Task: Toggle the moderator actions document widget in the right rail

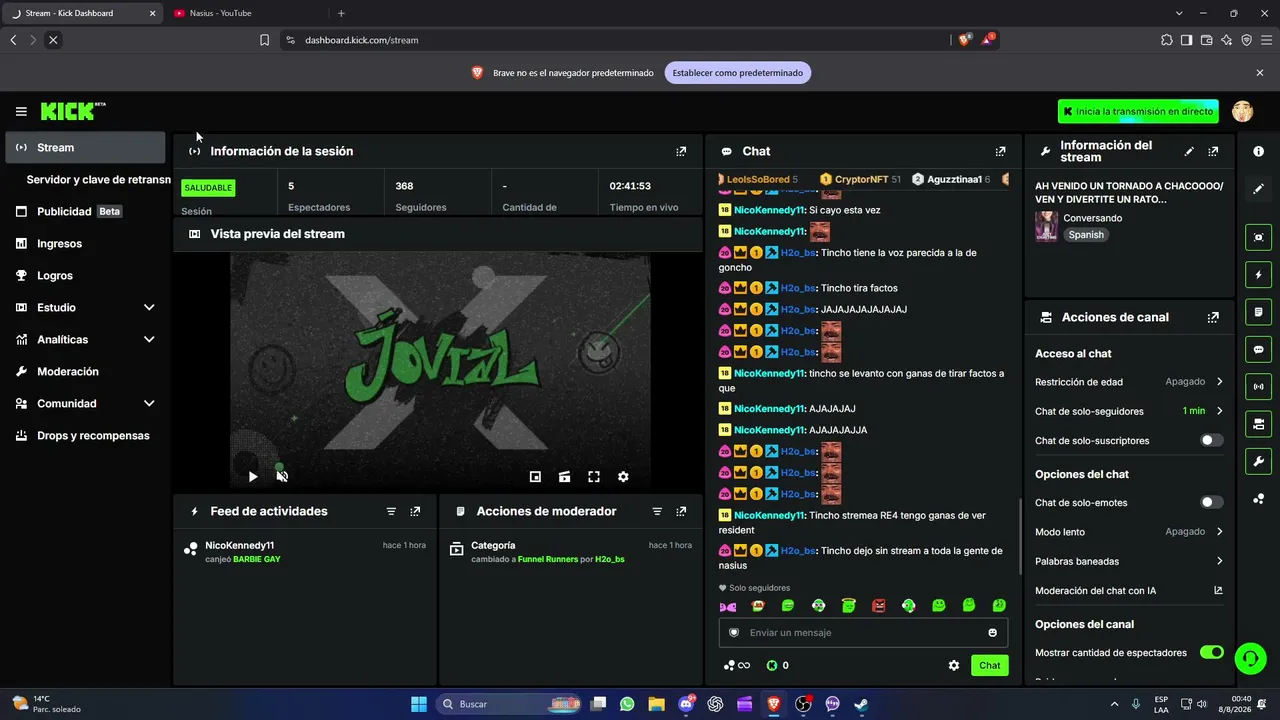Action: pyautogui.click(x=1258, y=312)
